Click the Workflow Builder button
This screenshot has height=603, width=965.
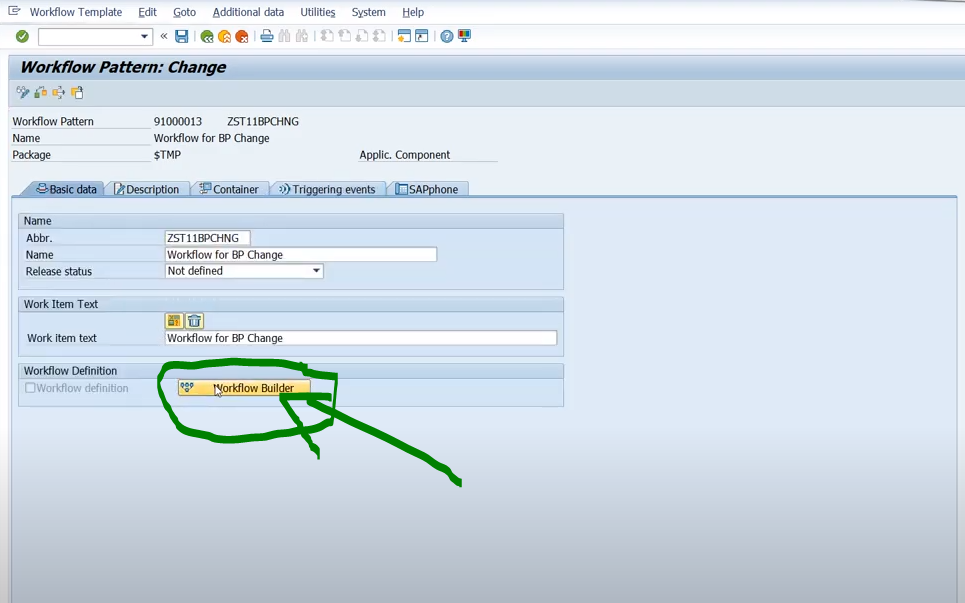pyautogui.click(x=244, y=388)
